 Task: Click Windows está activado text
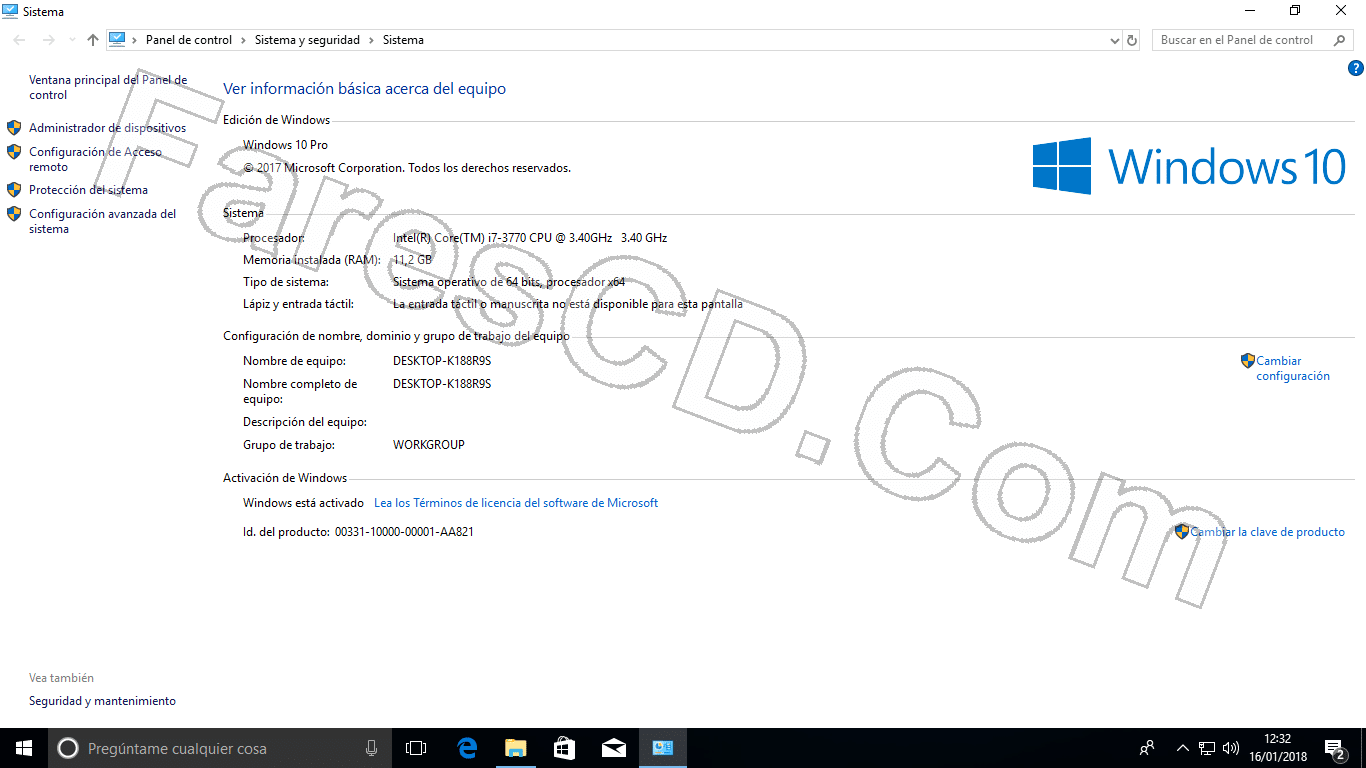click(303, 503)
